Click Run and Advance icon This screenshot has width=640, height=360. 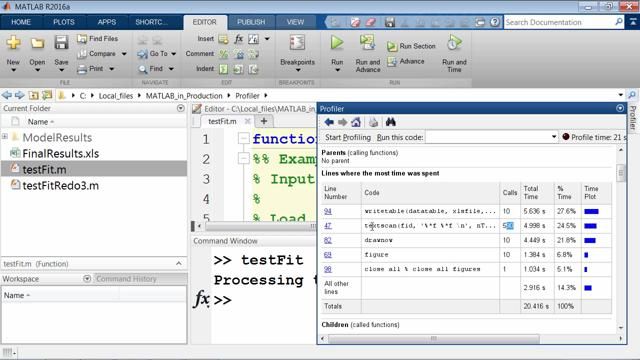click(367, 43)
